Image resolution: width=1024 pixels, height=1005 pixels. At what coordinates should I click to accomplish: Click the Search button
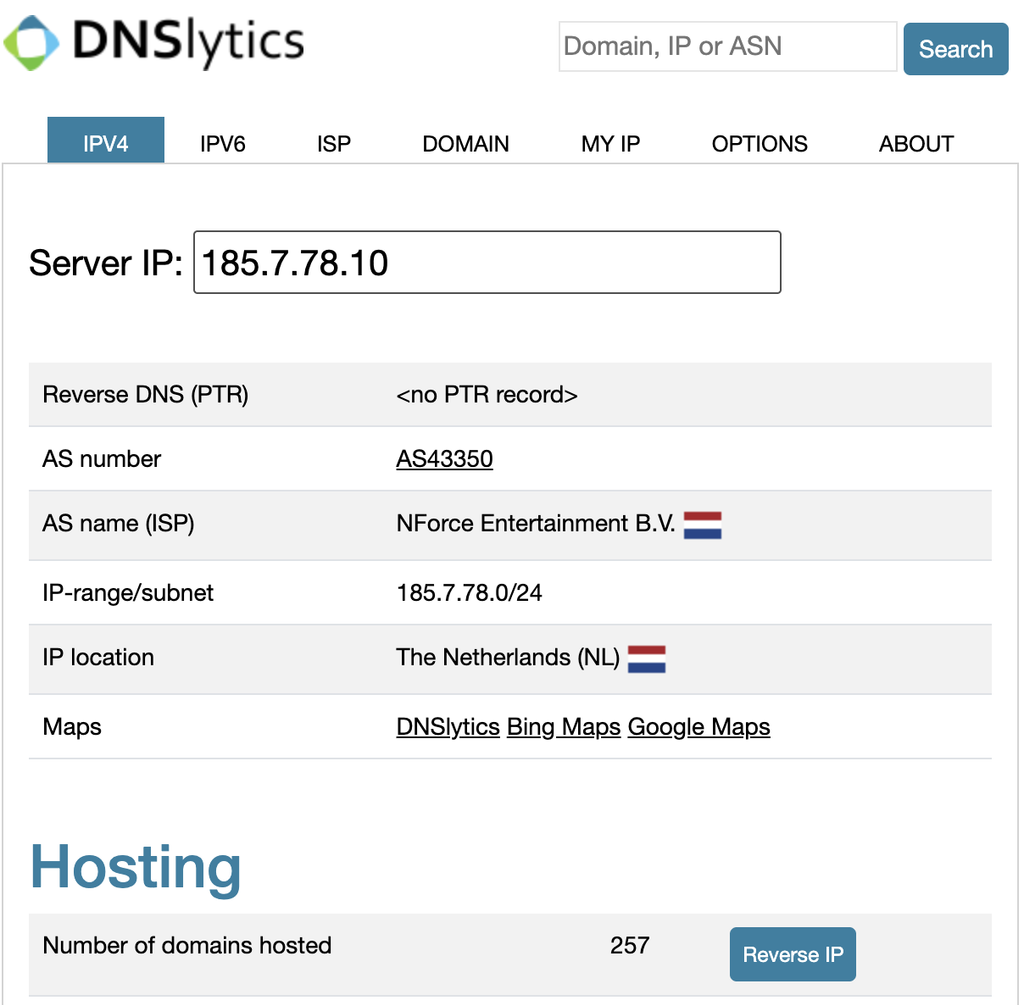pyautogui.click(x=955, y=49)
